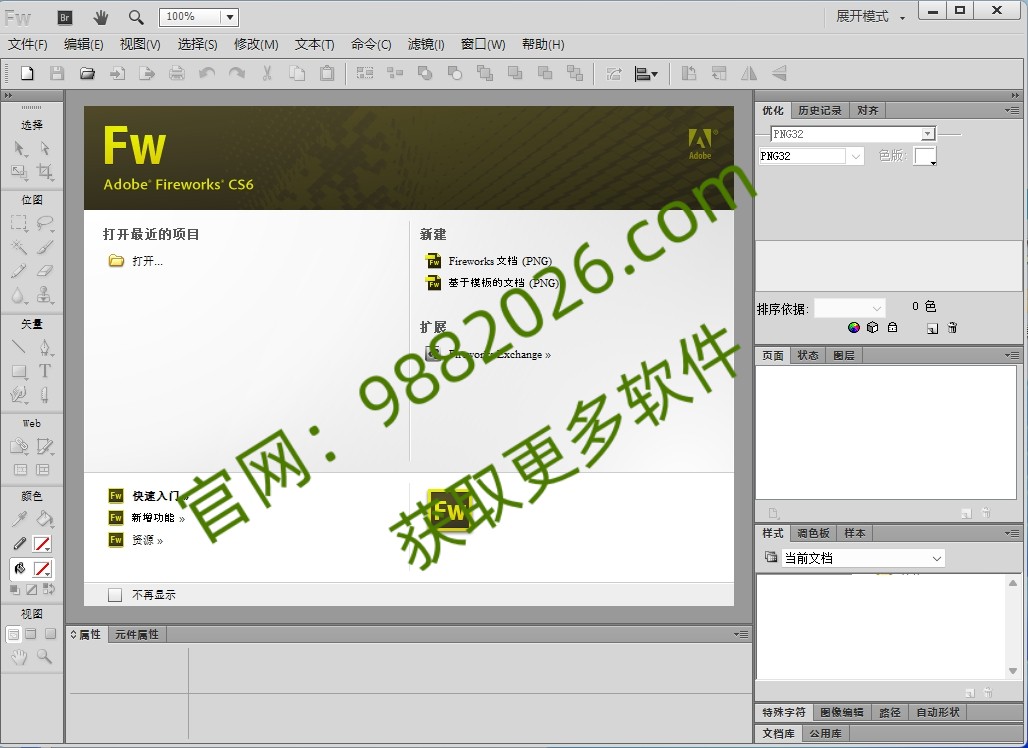
Task: Select the Brush tool
Action: pos(45,247)
